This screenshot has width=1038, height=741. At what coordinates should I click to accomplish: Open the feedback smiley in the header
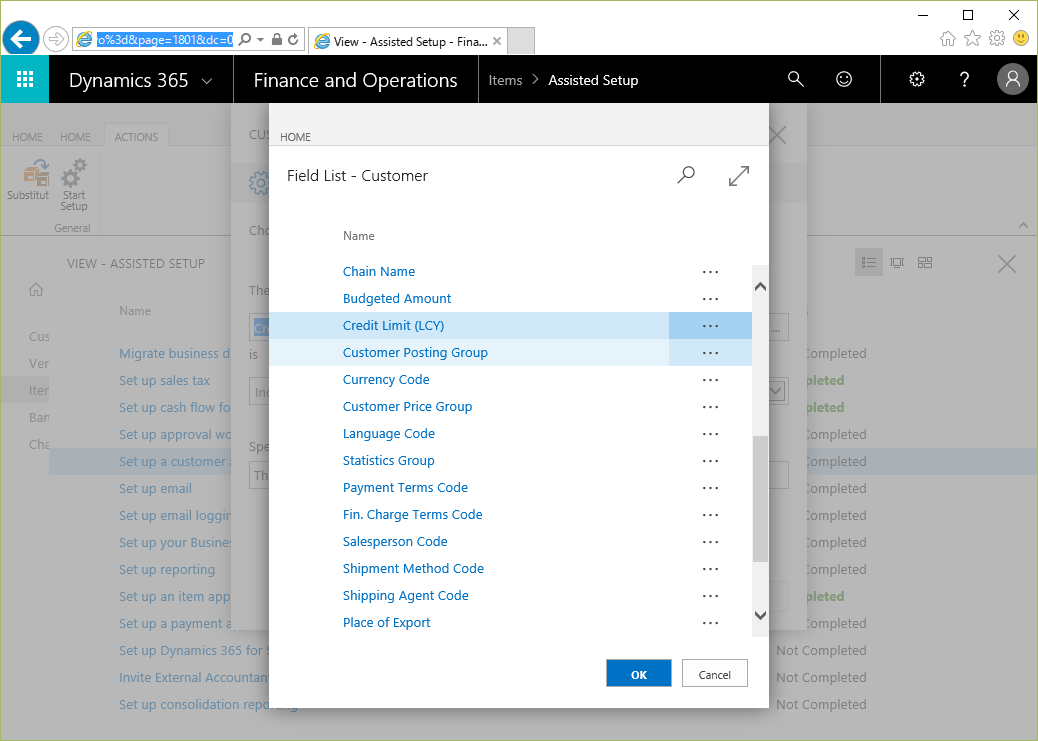point(843,79)
